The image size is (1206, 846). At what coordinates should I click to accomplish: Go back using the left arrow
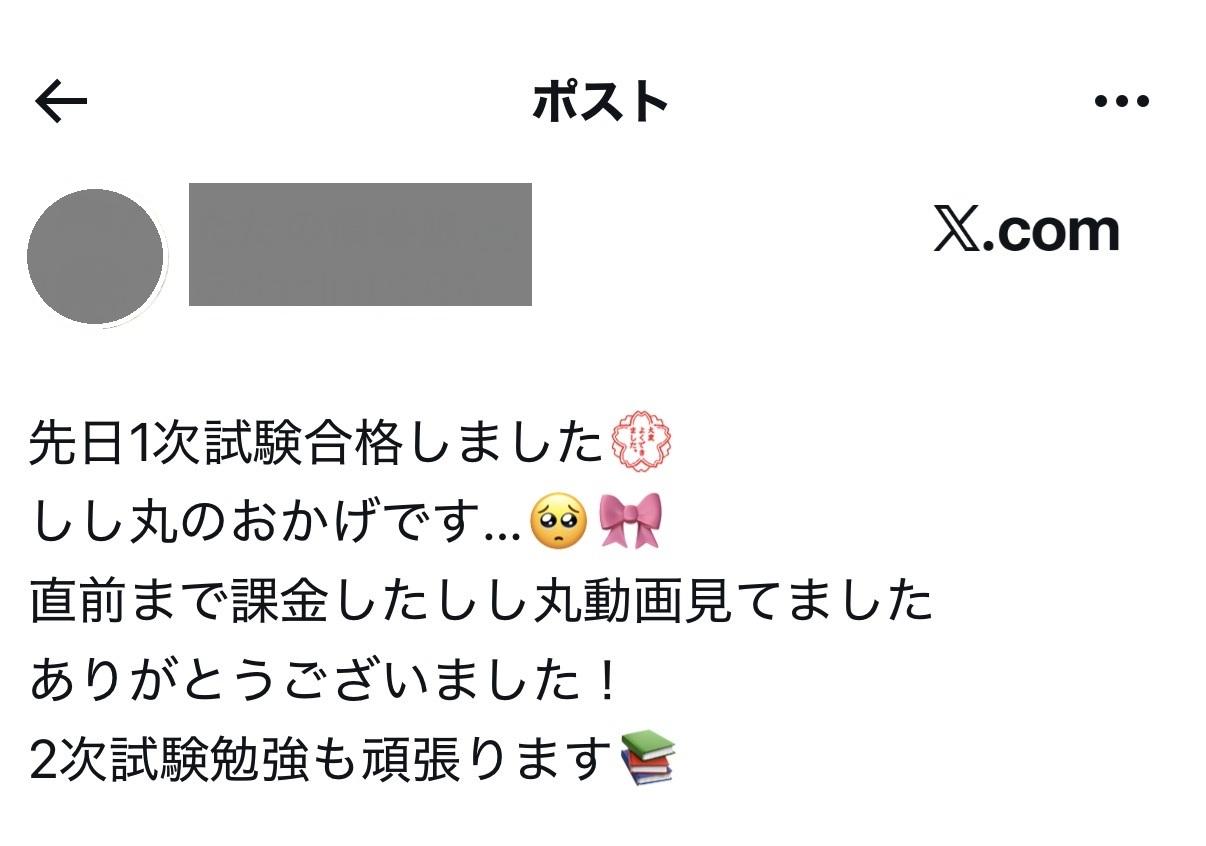pos(61,101)
